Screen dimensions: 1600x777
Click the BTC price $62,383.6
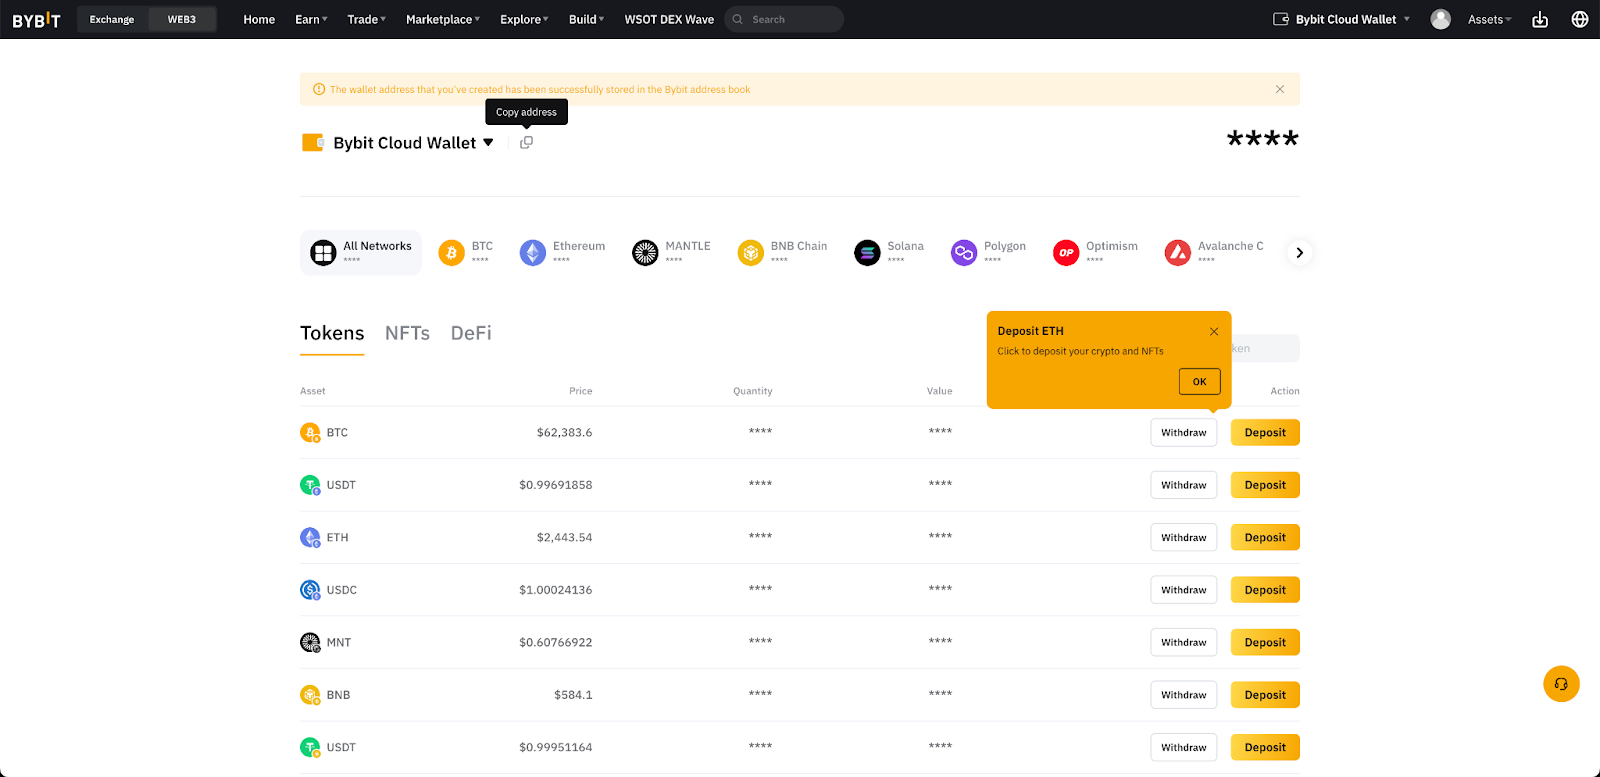click(x=564, y=433)
